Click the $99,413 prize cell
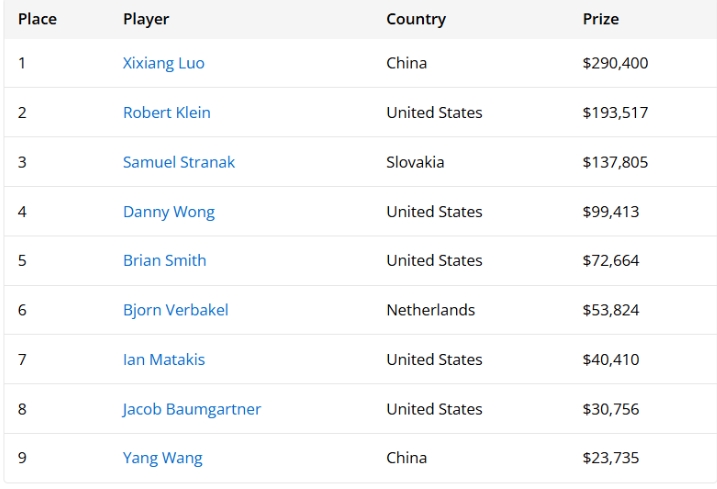717x489 pixels. pyautogui.click(x=610, y=211)
